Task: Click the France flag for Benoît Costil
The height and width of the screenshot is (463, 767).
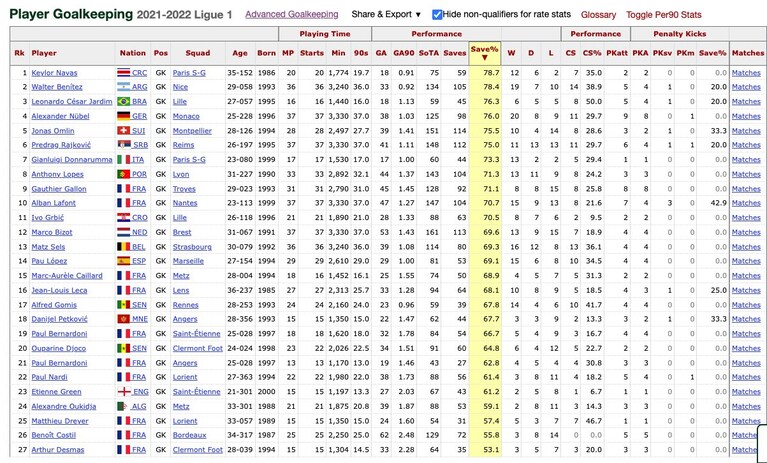Action: point(123,435)
